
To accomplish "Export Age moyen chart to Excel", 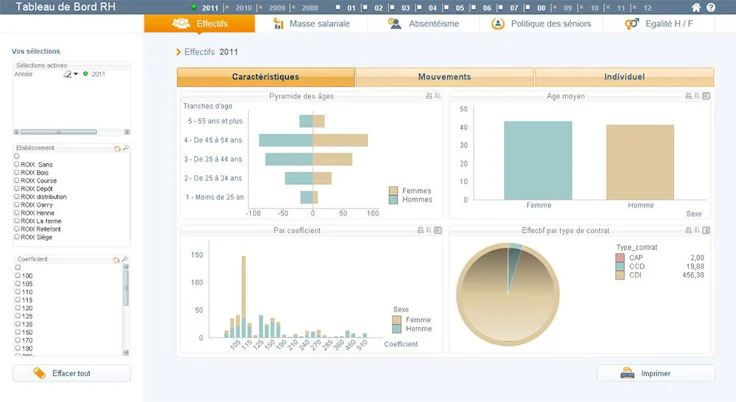I will 697,96.
